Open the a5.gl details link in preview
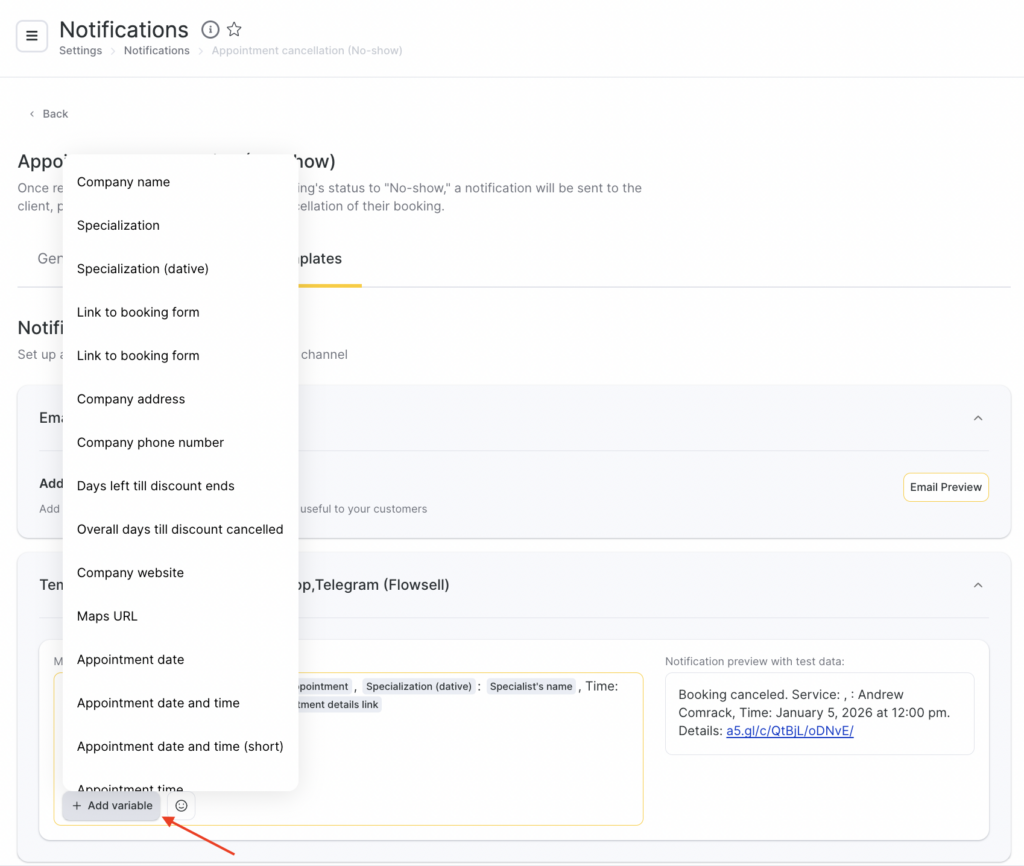The image size is (1024, 866). [789, 731]
